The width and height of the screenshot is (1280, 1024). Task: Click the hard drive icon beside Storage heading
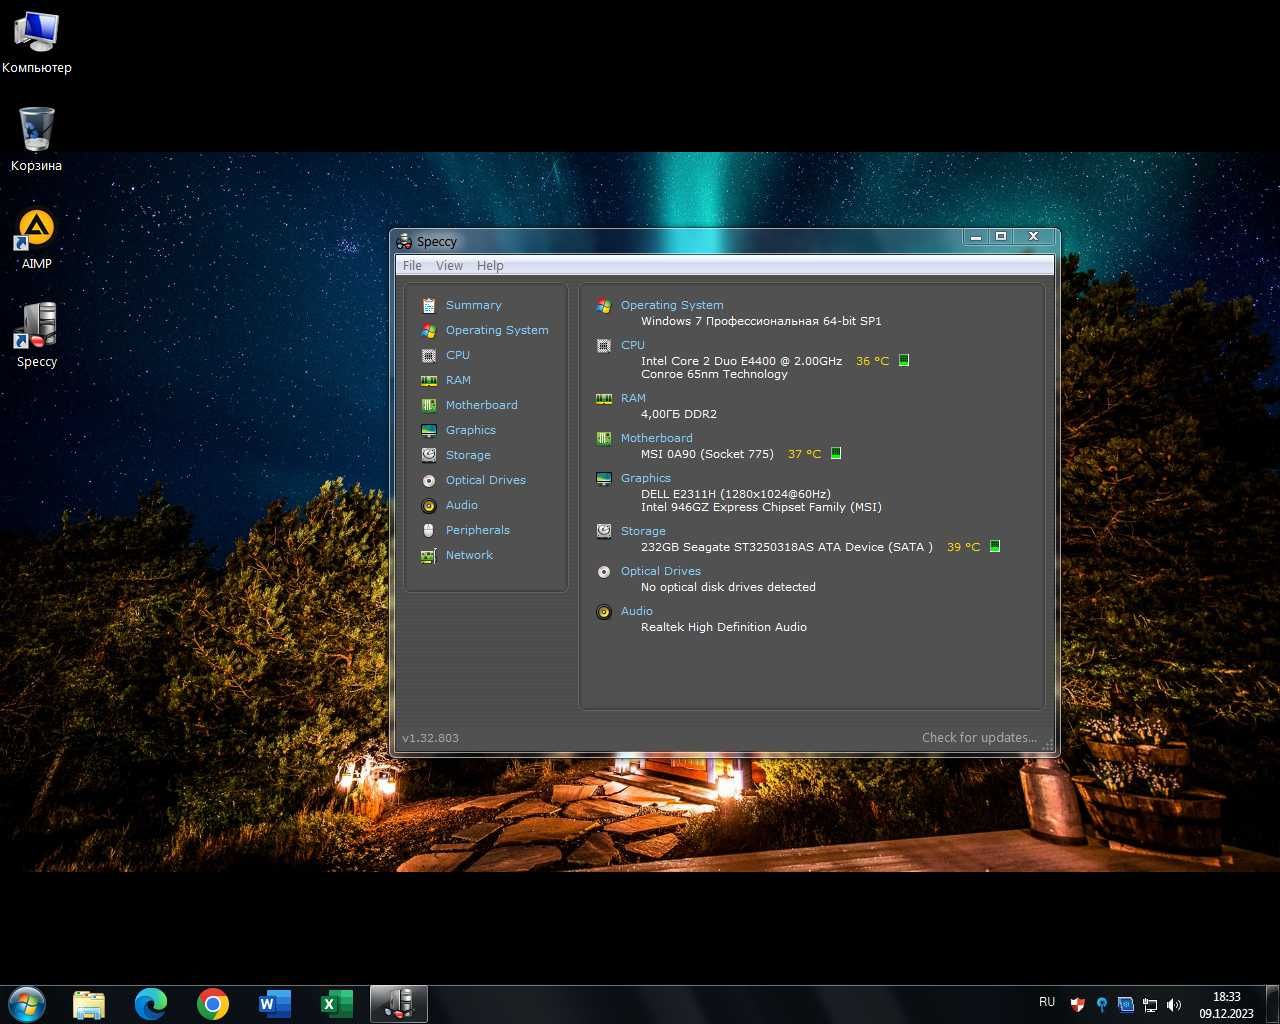(x=604, y=531)
